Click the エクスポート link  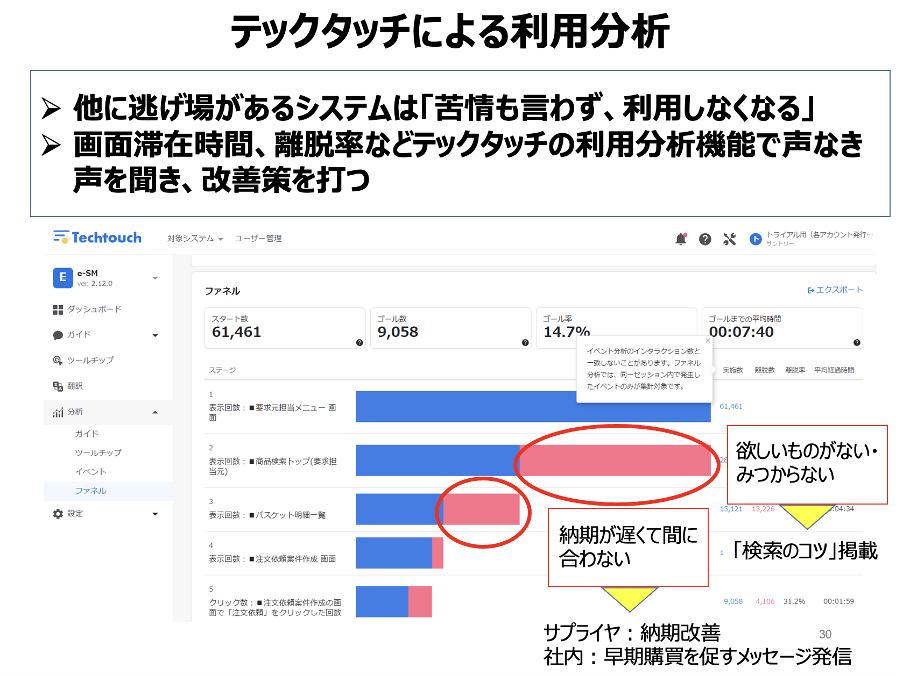(x=834, y=291)
